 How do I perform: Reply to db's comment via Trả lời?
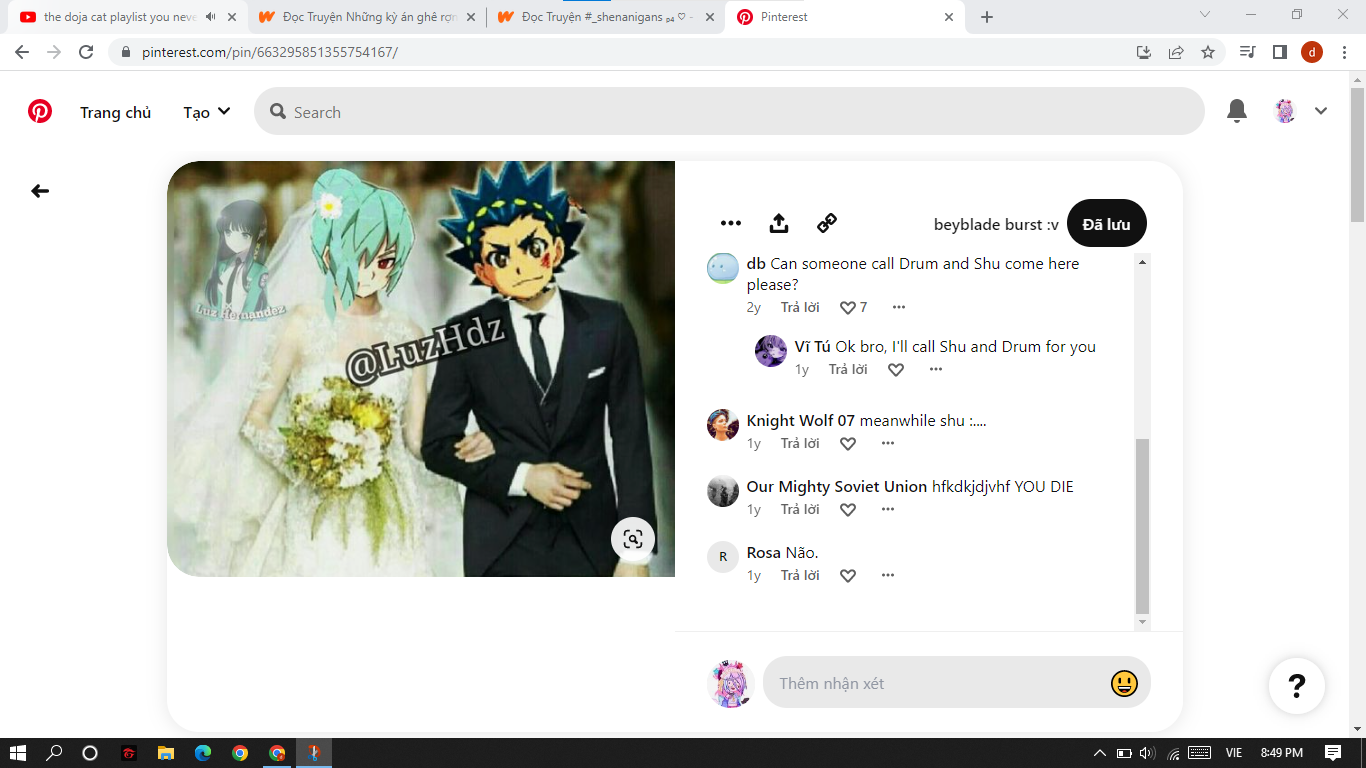coord(800,307)
